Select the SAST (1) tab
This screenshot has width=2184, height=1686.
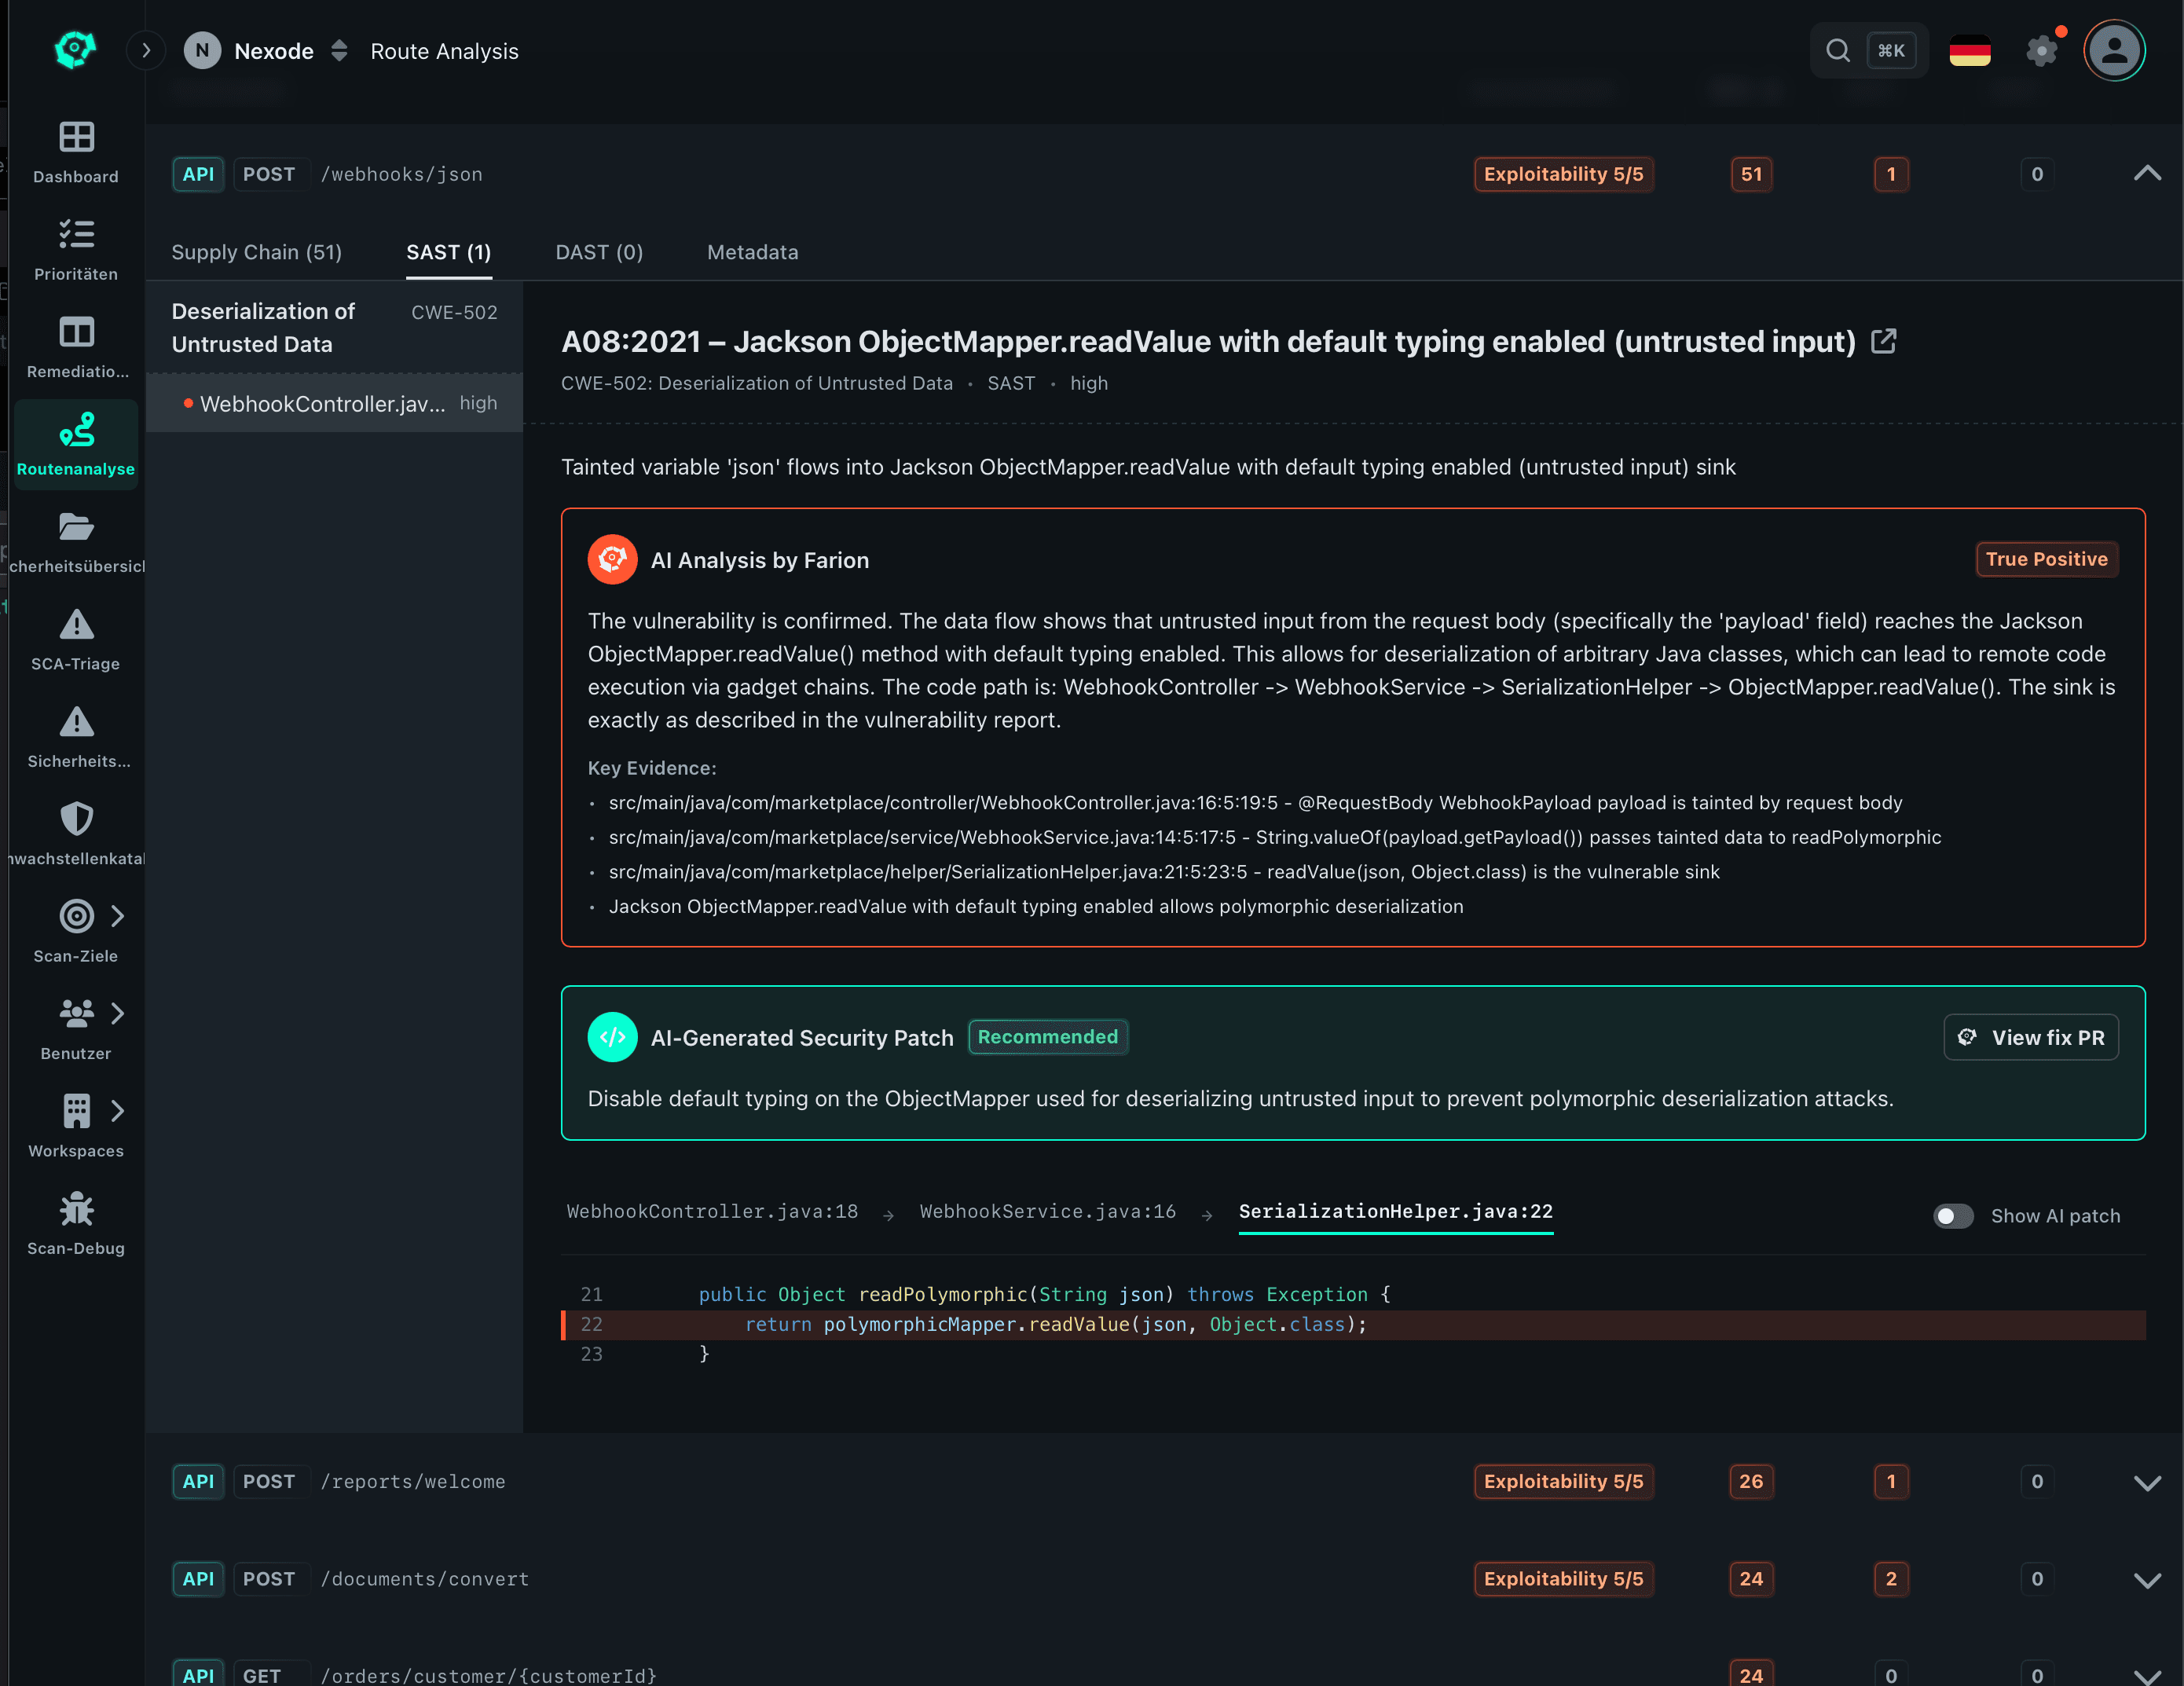click(448, 252)
